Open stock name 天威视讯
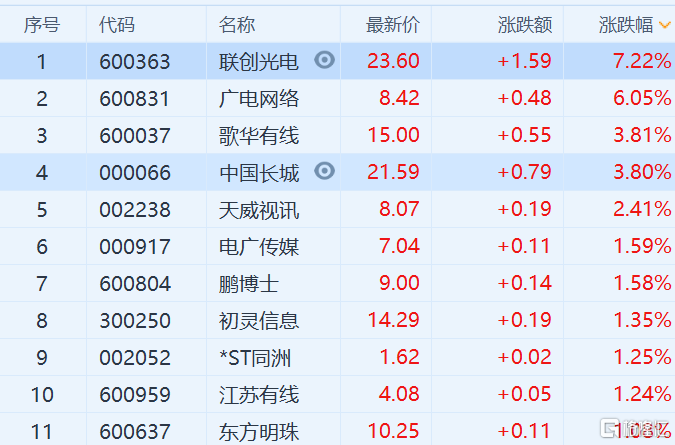Image resolution: width=675 pixels, height=445 pixels. pyautogui.click(x=259, y=210)
